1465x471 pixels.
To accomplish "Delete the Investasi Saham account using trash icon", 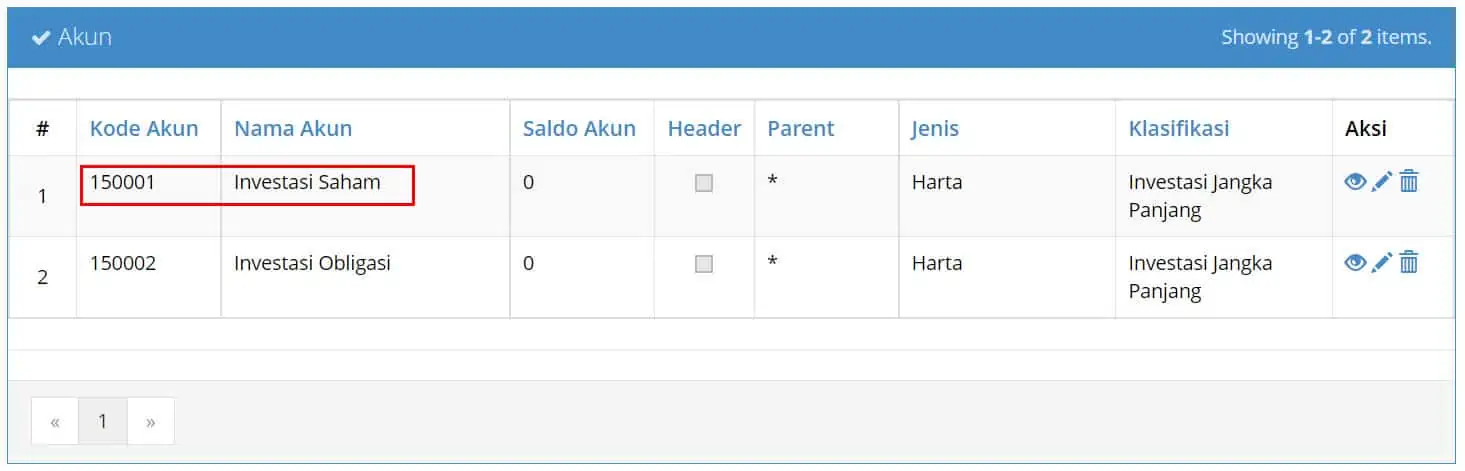I will pos(1409,182).
